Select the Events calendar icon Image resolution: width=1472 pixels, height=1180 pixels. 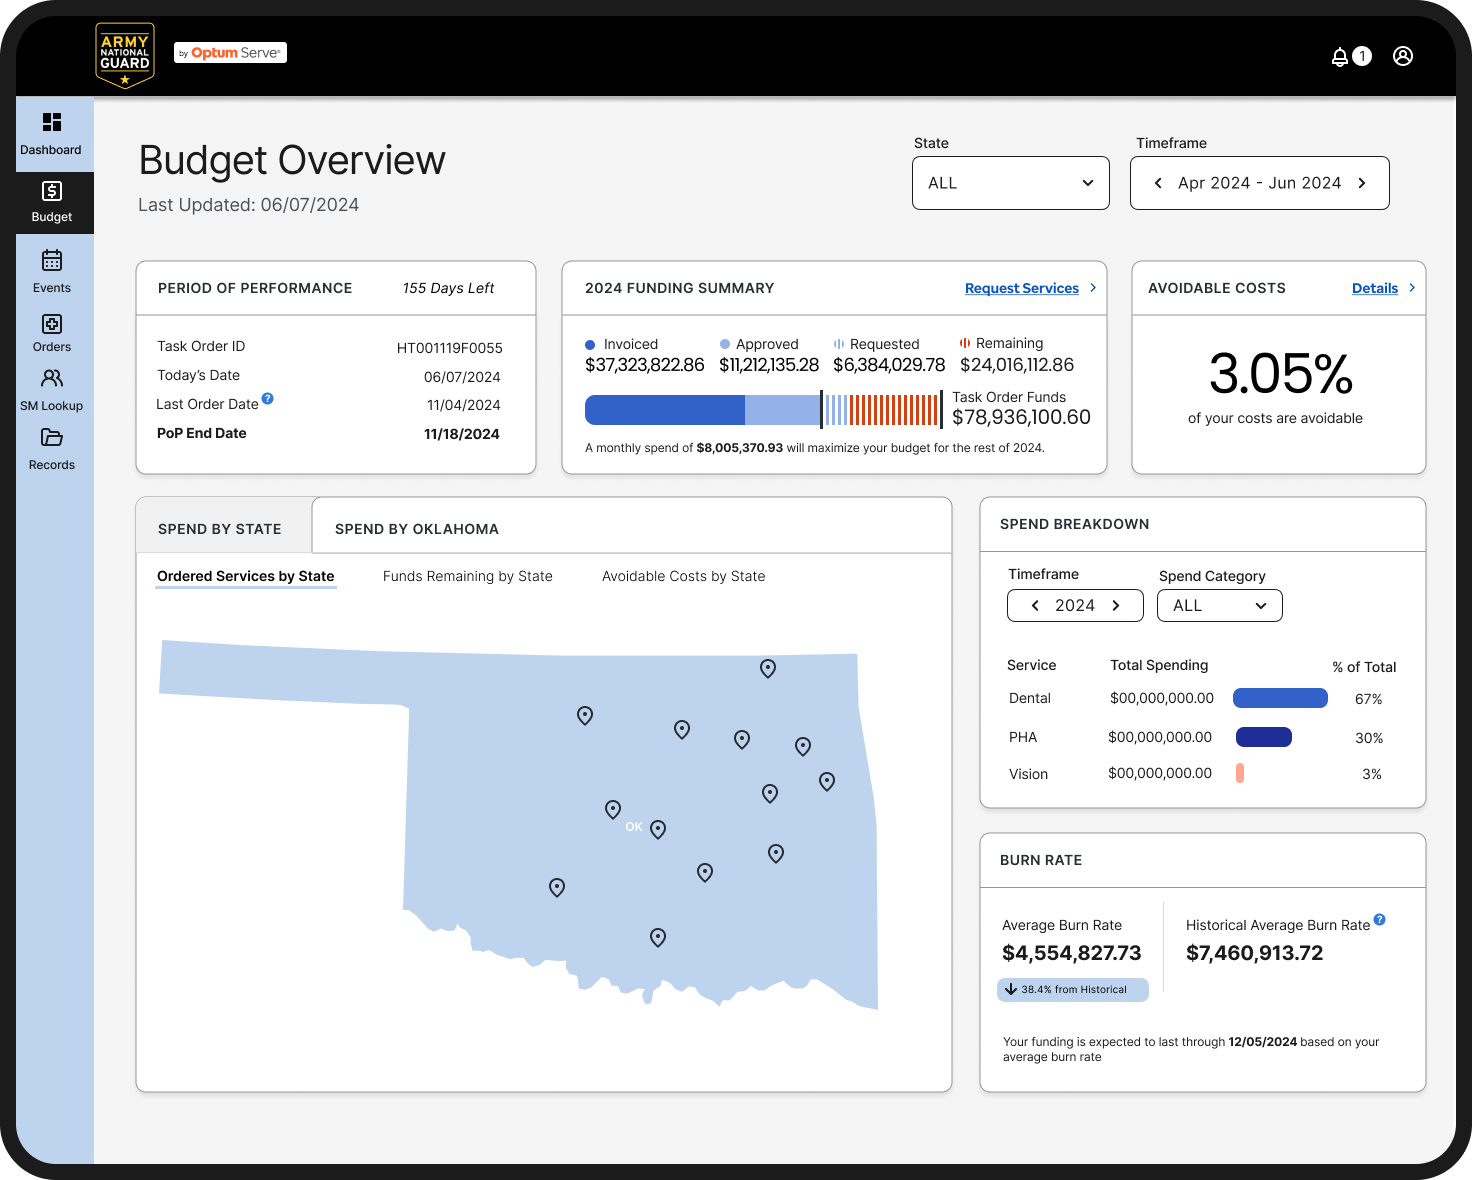(x=52, y=260)
